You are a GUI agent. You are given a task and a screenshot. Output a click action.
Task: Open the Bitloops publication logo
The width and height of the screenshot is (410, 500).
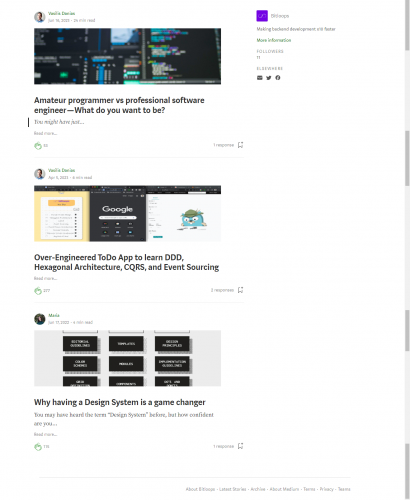[x=262, y=16]
